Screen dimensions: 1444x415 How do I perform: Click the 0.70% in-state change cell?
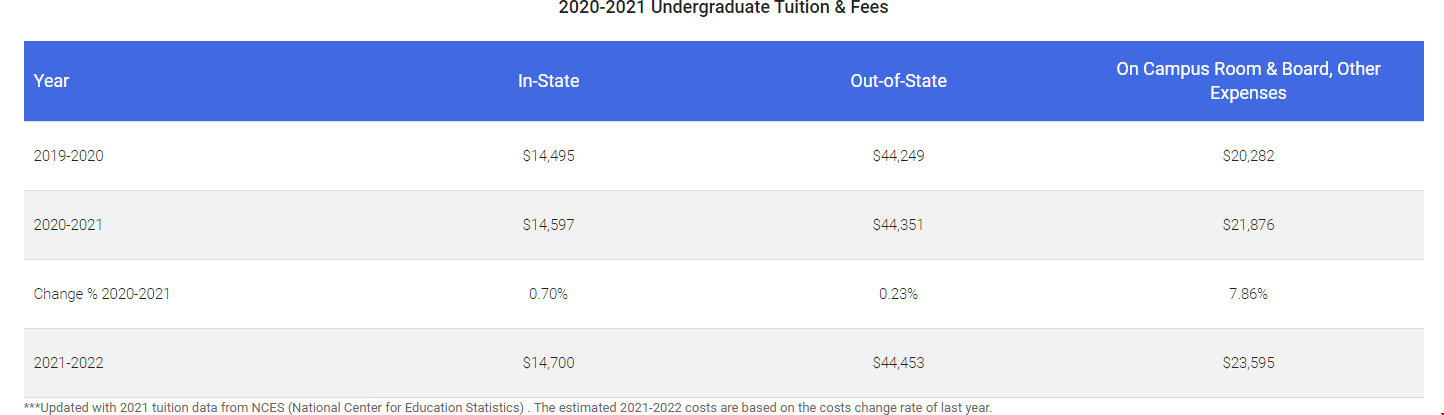coord(548,294)
